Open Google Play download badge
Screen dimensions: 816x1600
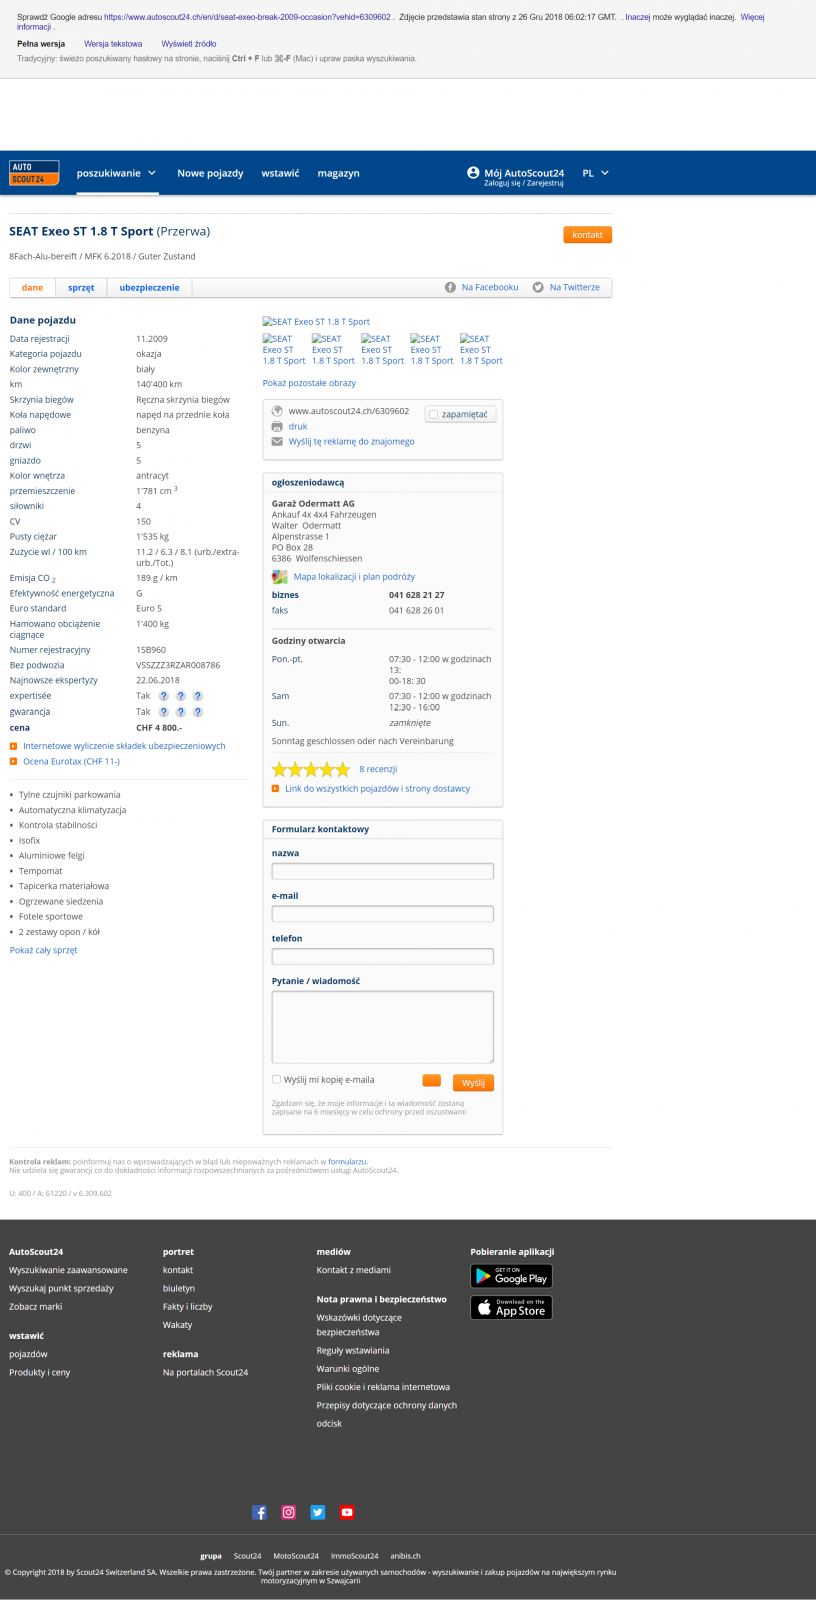[x=511, y=1276]
